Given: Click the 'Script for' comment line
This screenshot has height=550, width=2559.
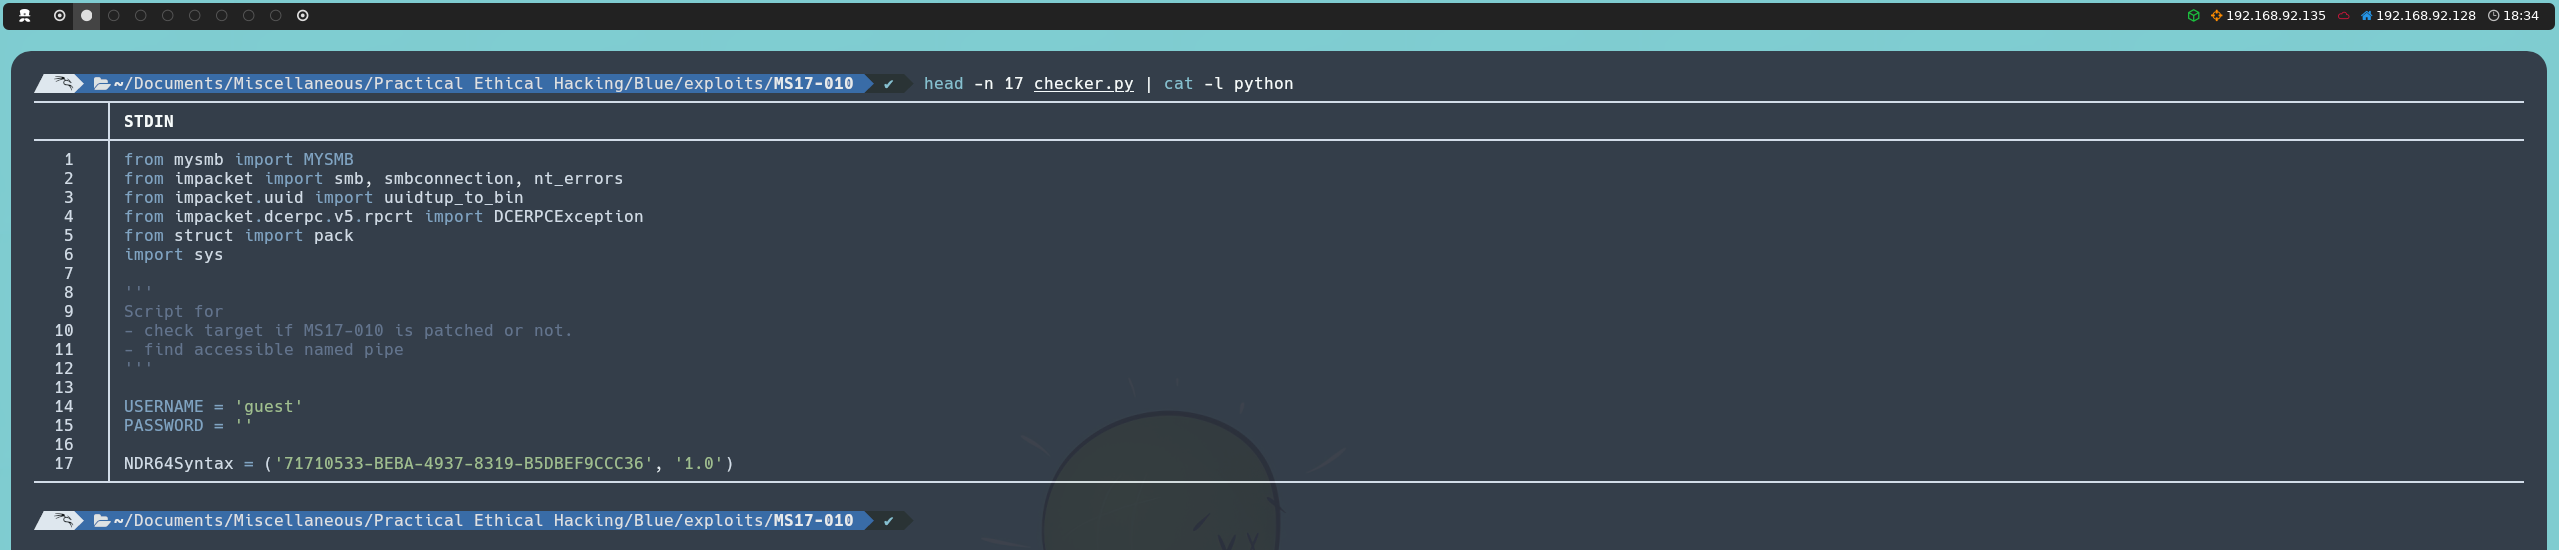Looking at the screenshot, I should [173, 311].
